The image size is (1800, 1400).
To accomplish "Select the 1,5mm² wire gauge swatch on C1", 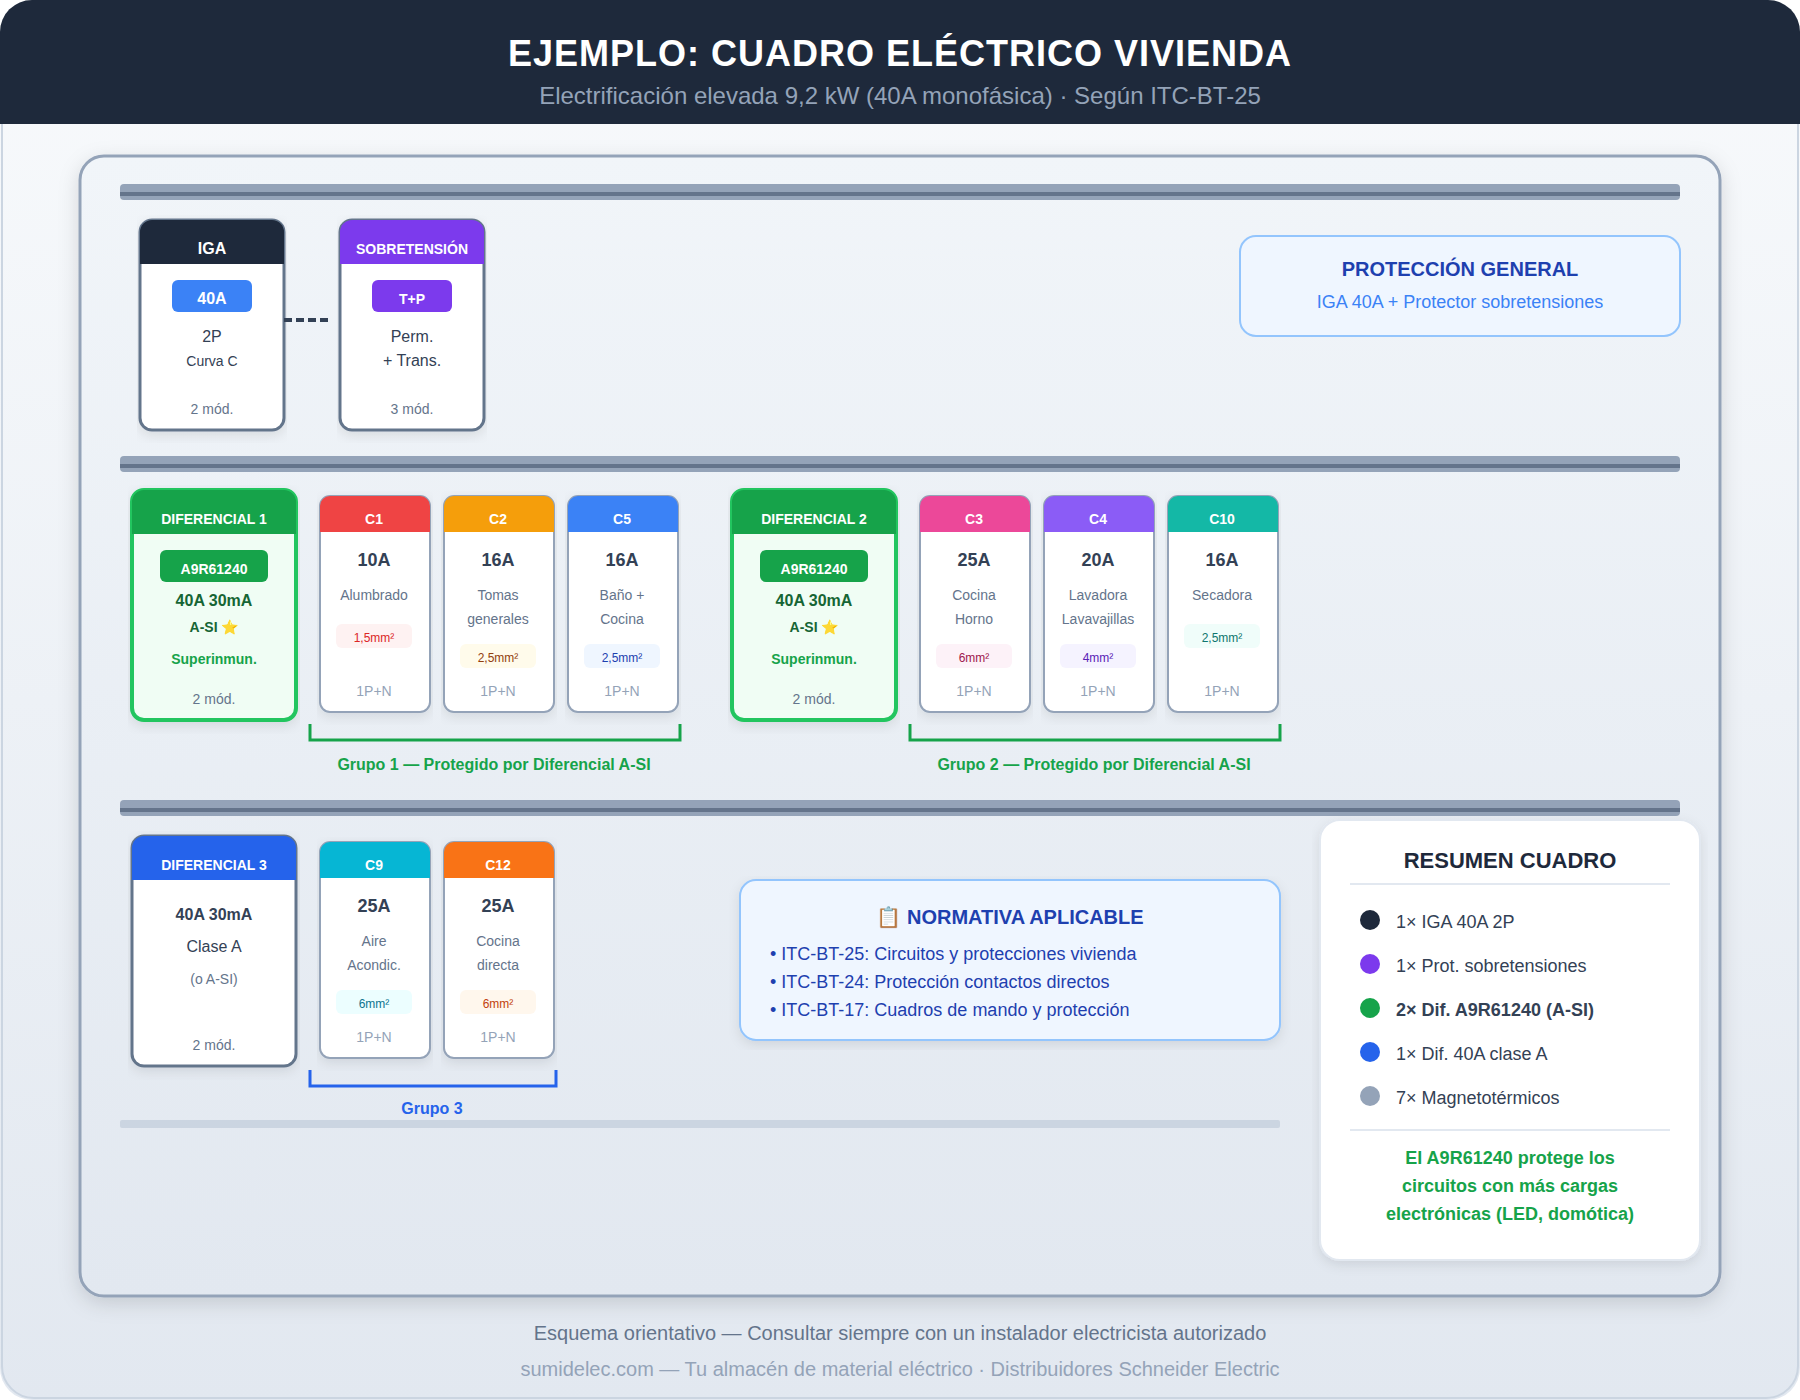I will (374, 636).
